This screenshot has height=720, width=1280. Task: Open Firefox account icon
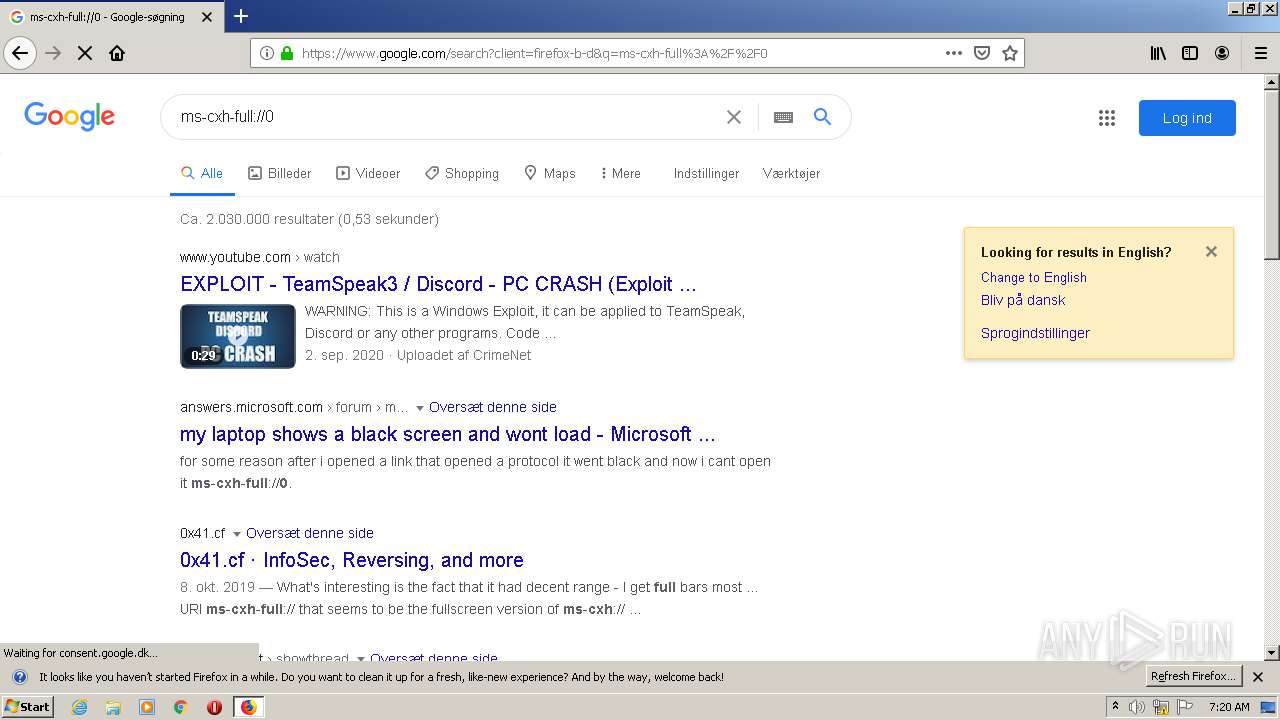click(1222, 53)
